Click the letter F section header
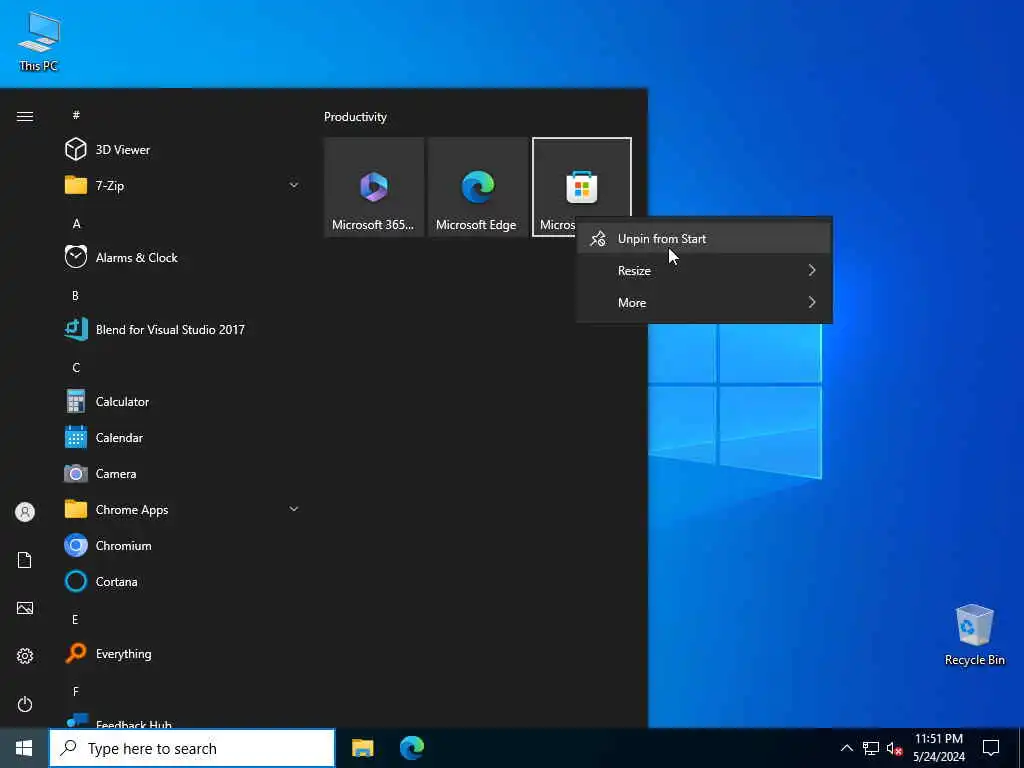 (76, 691)
